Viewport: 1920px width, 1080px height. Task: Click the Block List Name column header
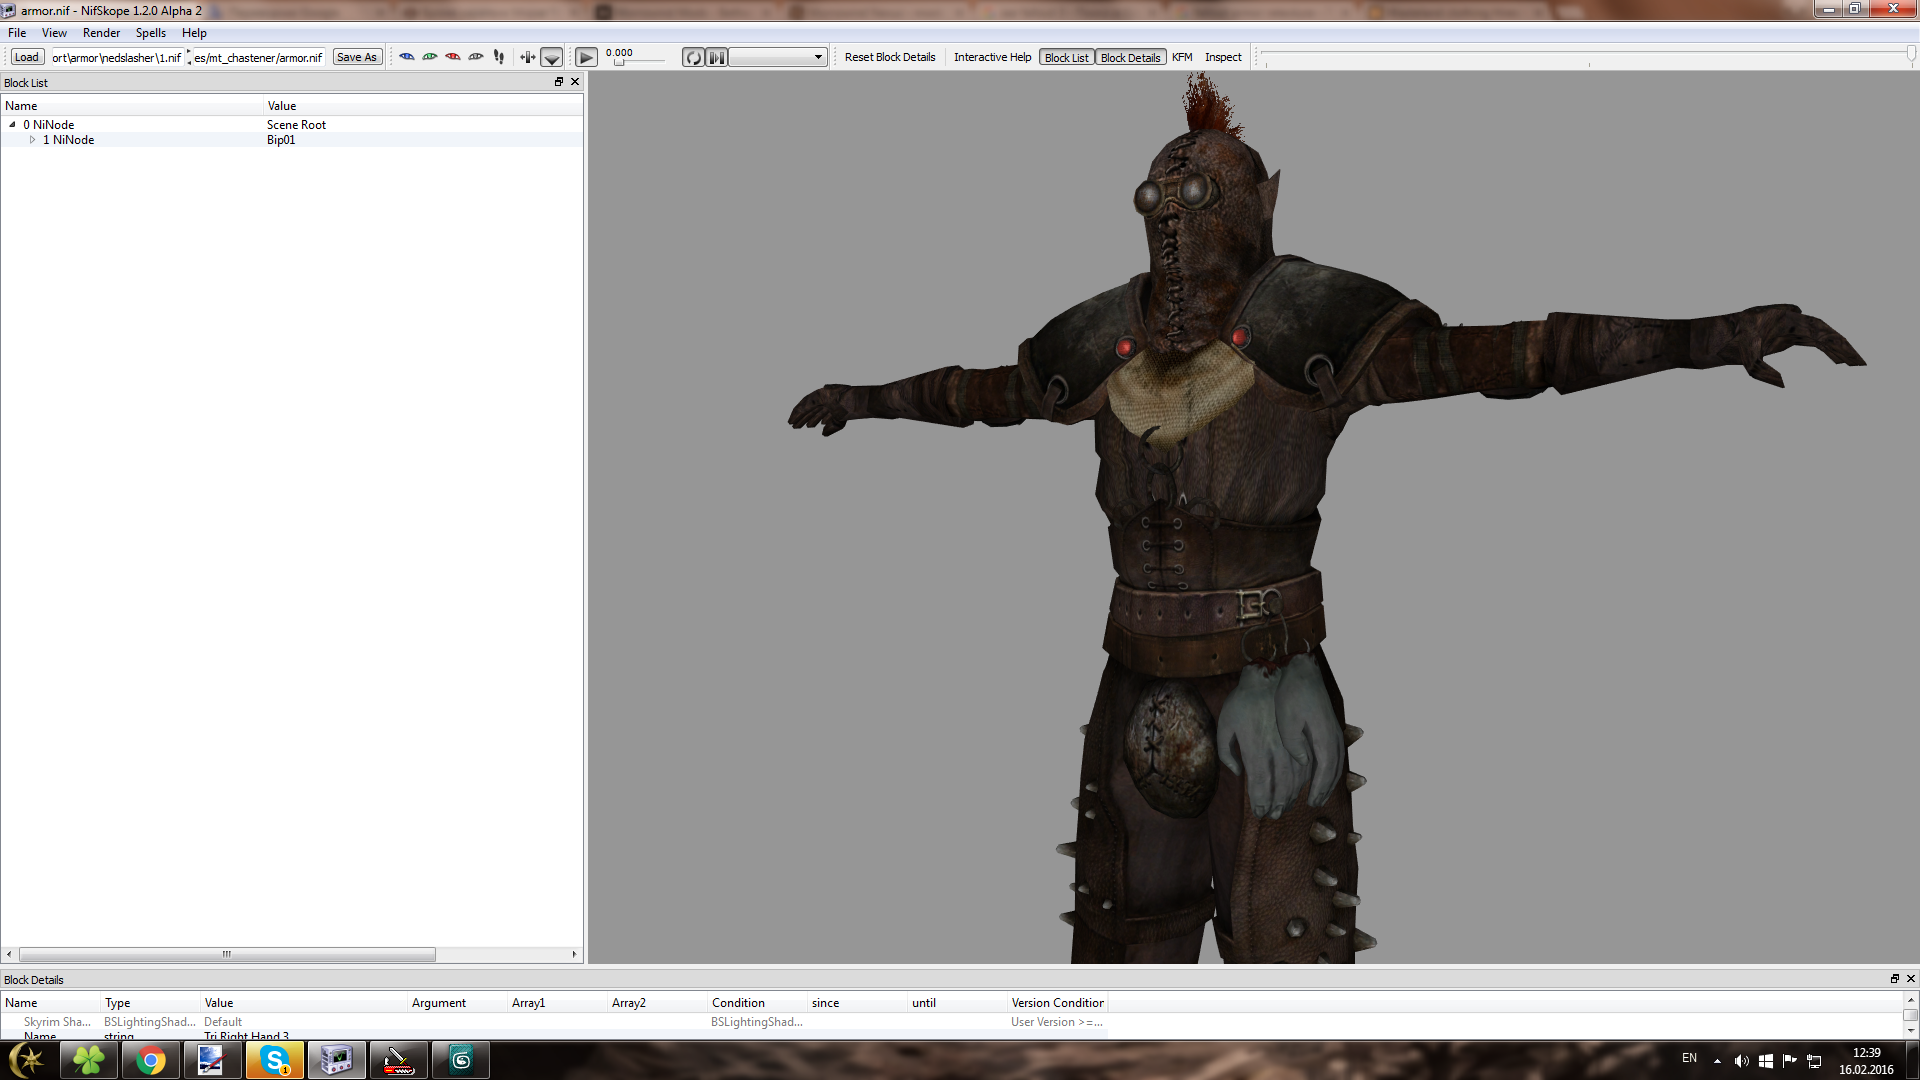[132, 106]
